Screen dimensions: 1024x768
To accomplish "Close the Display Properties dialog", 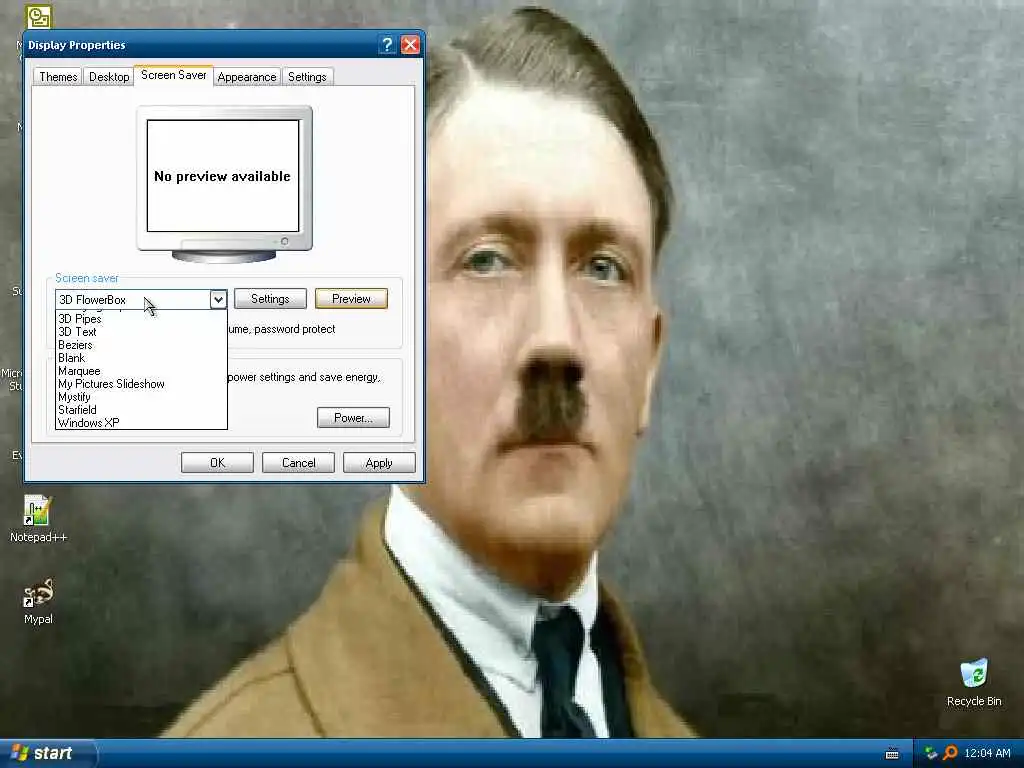I will (410, 44).
